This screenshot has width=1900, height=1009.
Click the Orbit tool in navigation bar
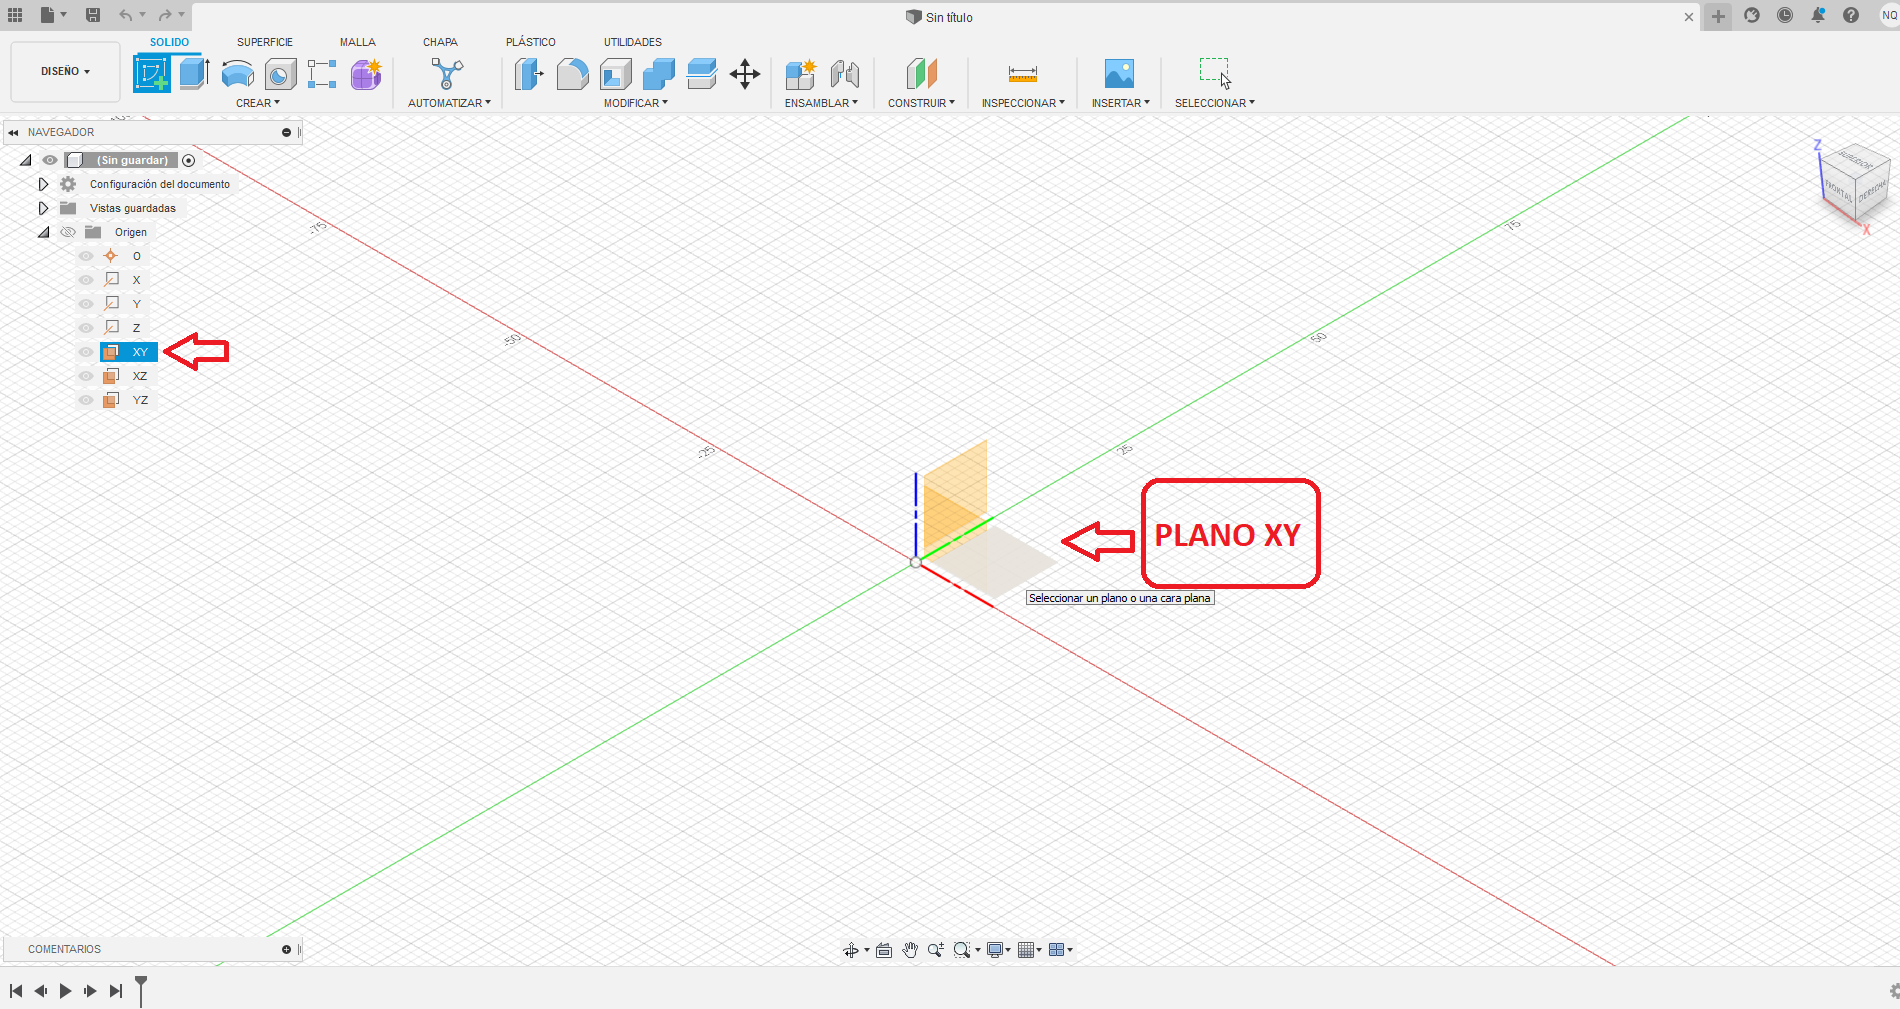click(851, 950)
